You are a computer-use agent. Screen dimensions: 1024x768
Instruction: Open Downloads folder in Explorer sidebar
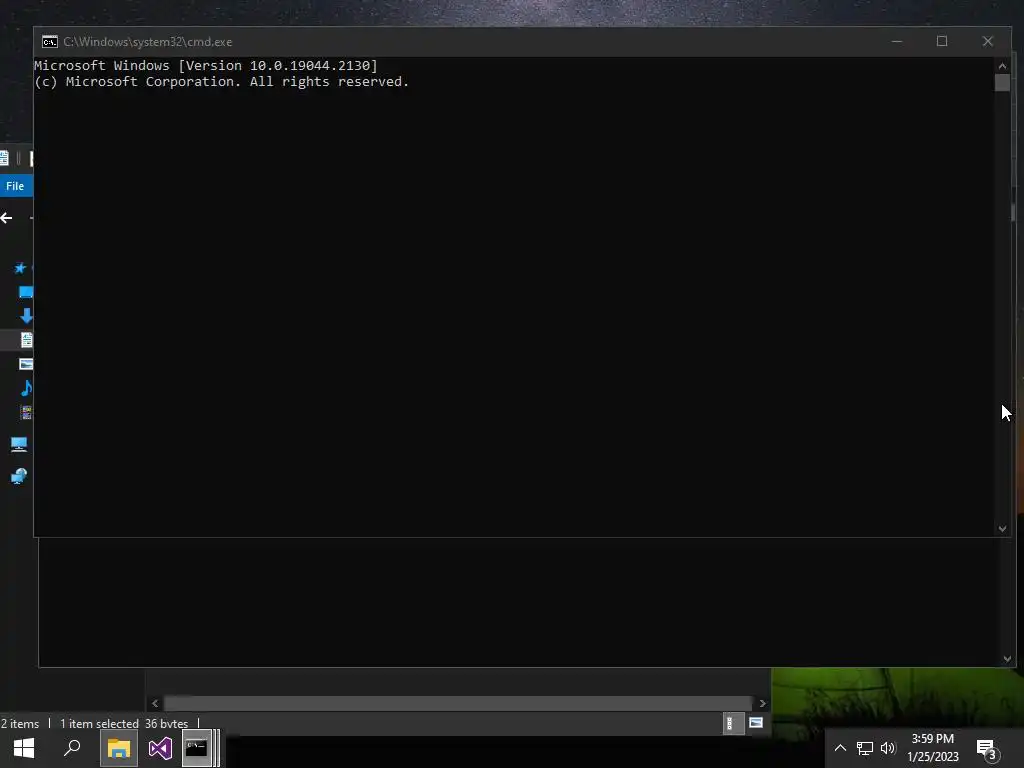tap(26, 316)
